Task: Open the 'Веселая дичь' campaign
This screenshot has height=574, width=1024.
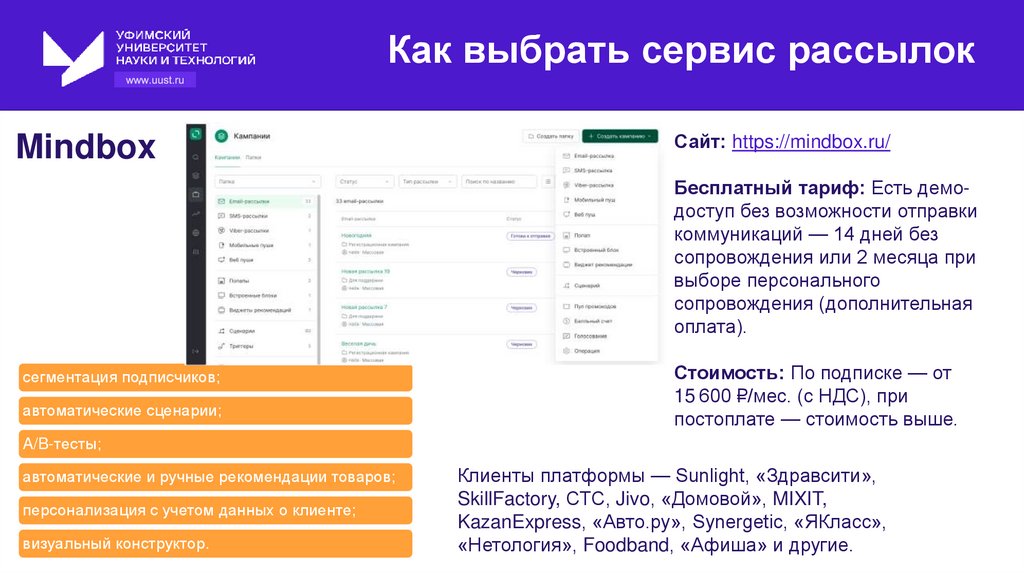Action: coord(359,343)
